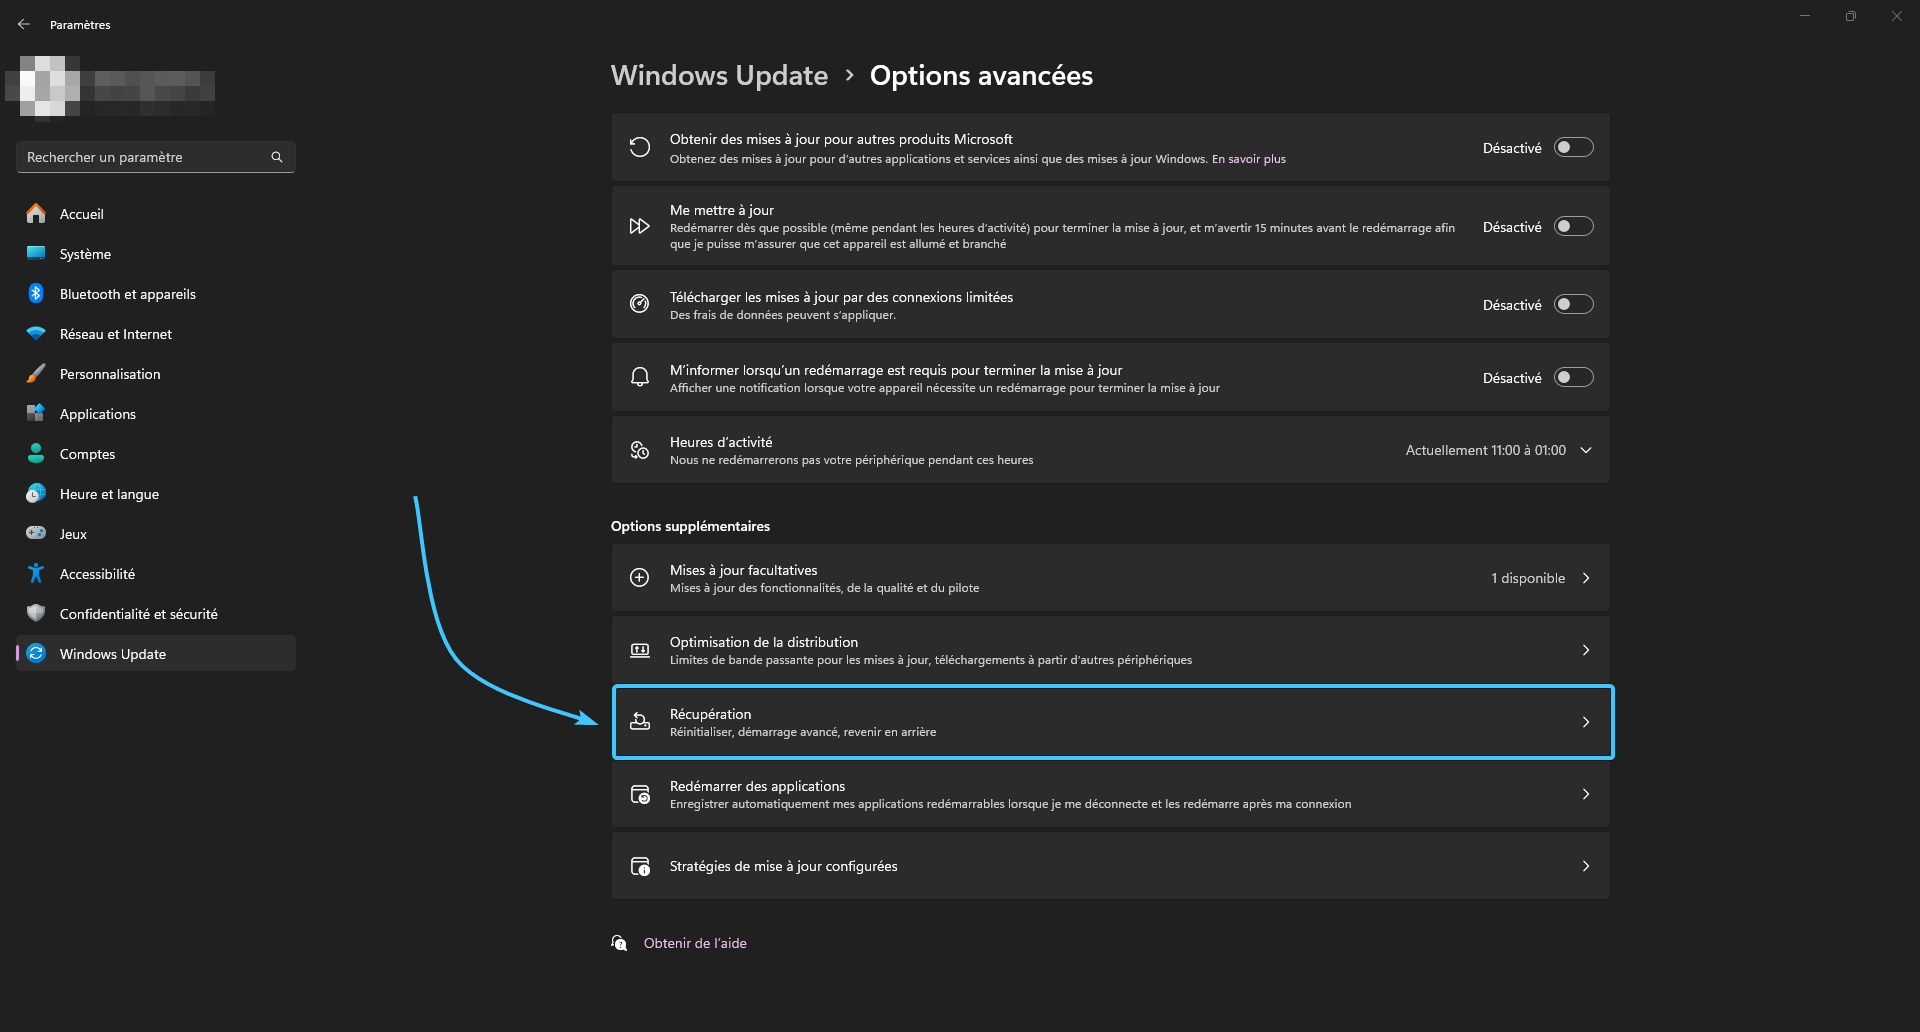Click the Heure et langue clock icon
The image size is (1920, 1032).
pyautogui.click(x=36, y=493)
